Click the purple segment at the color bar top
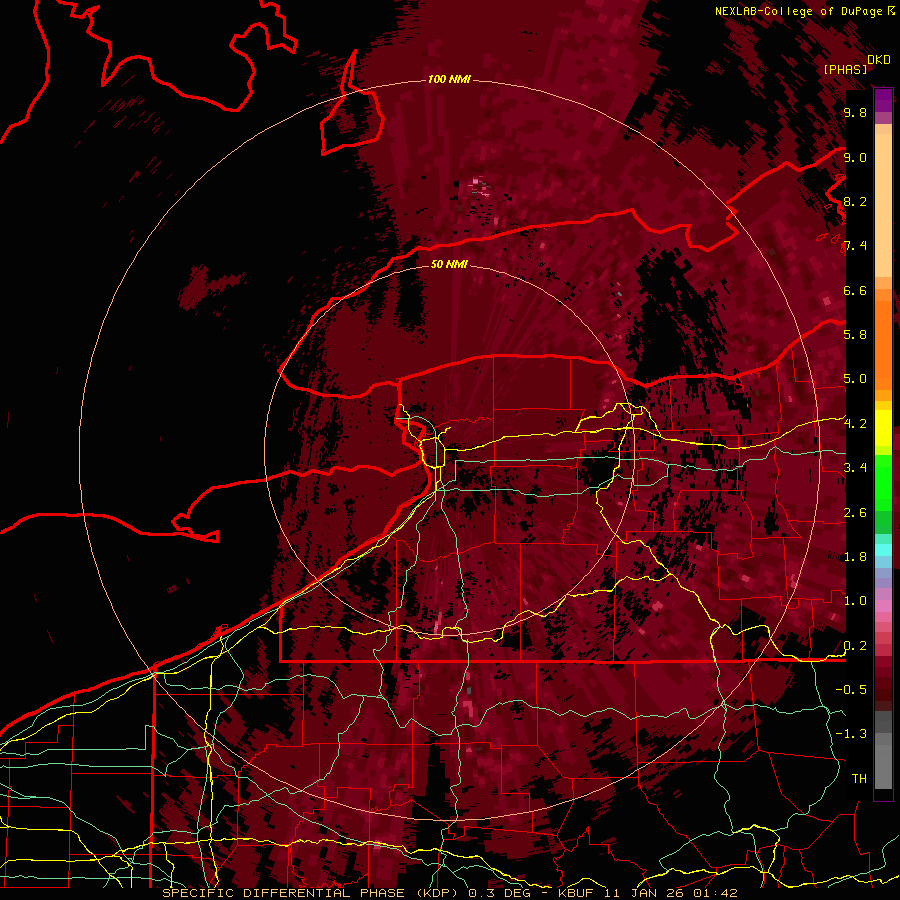 point(883,100)
